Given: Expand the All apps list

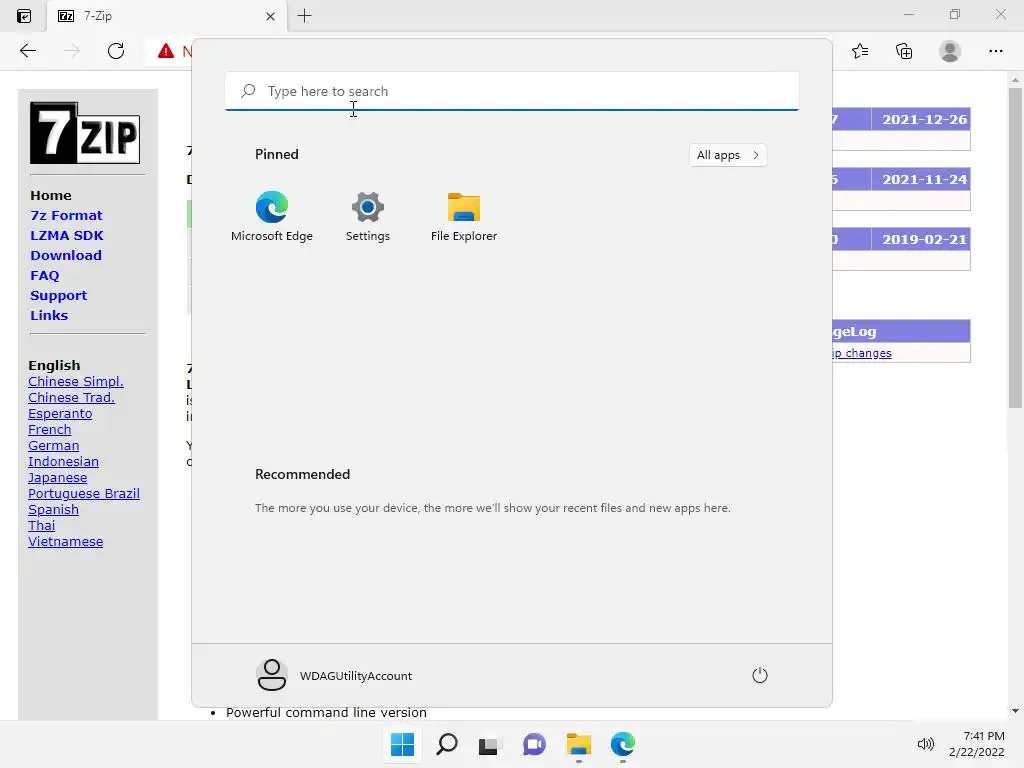Looking at the screenshot, I should click(728, 155).
